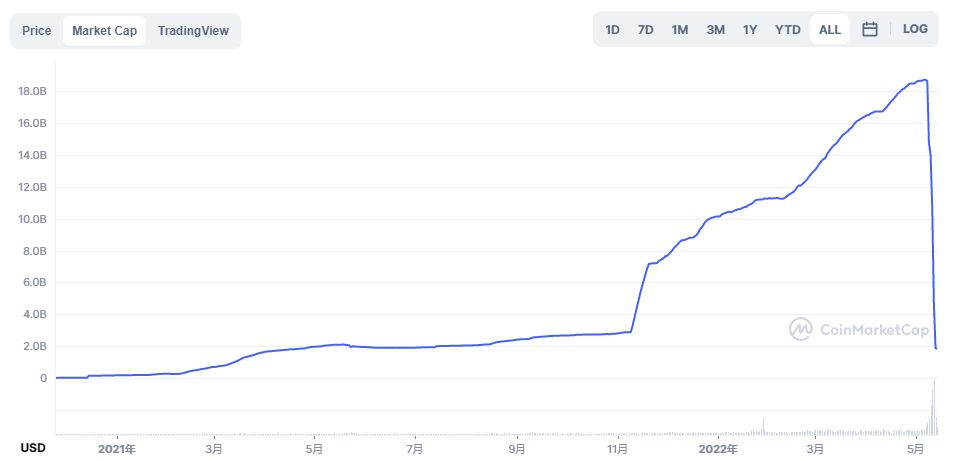Open the calendar date range picker
This screenshot has height=461, width=956.
click(870, 29)
